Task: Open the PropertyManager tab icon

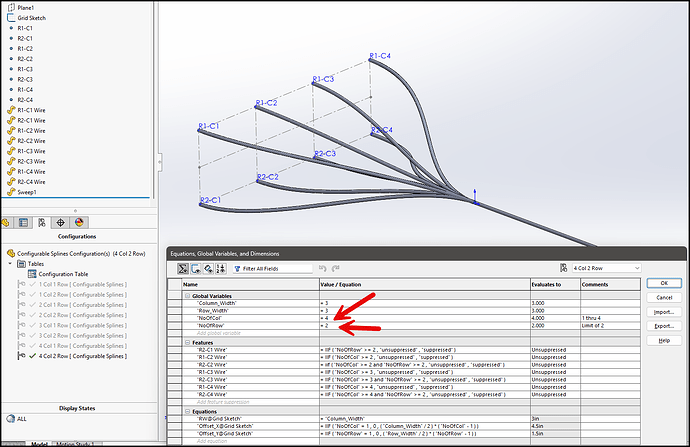Action: click(x=23, y=223)
